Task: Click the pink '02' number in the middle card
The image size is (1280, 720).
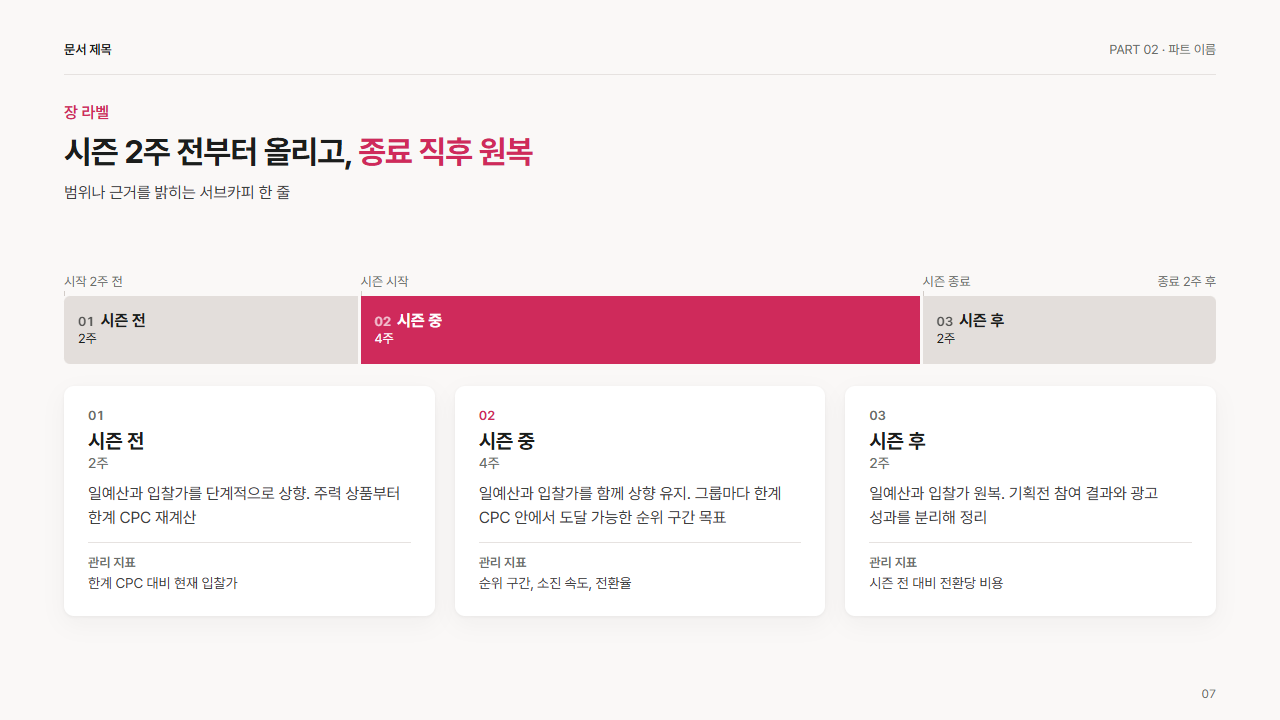Action: [487, 415]
